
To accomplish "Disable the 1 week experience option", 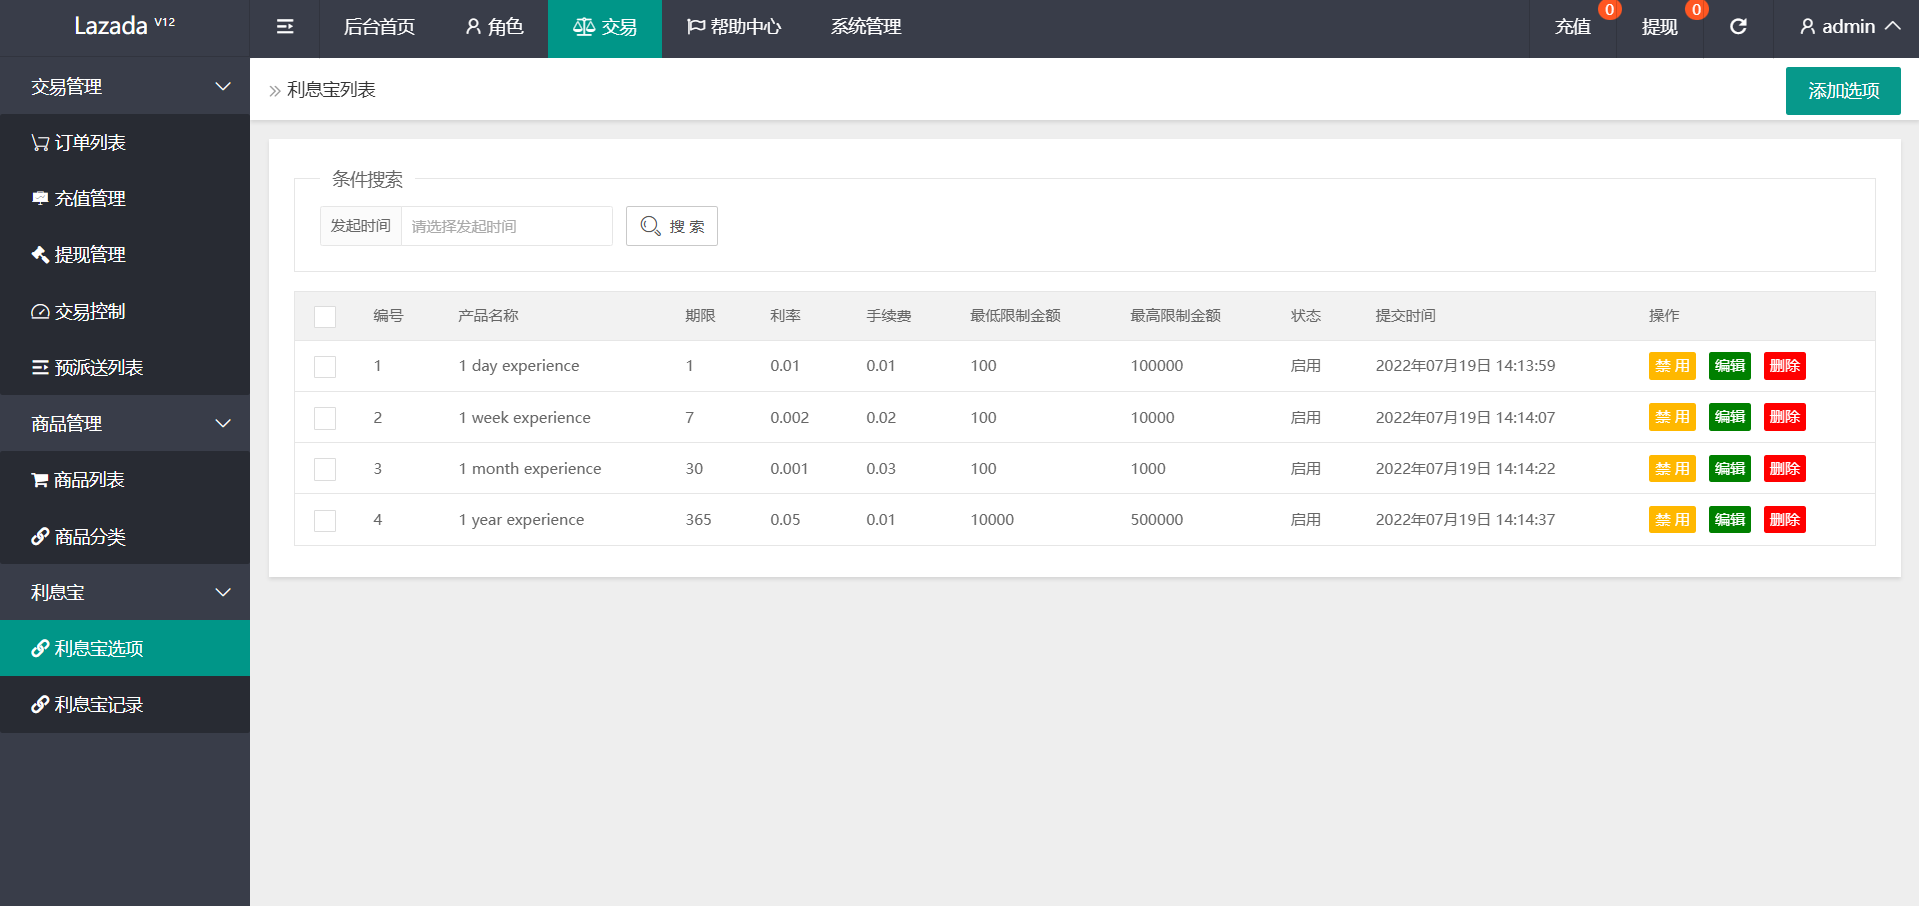I will click(1672, 417).
